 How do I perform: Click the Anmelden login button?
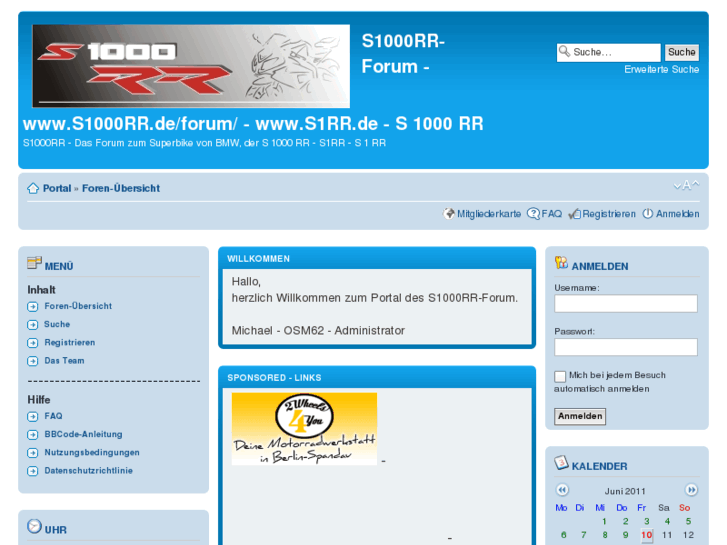[580, 416]
